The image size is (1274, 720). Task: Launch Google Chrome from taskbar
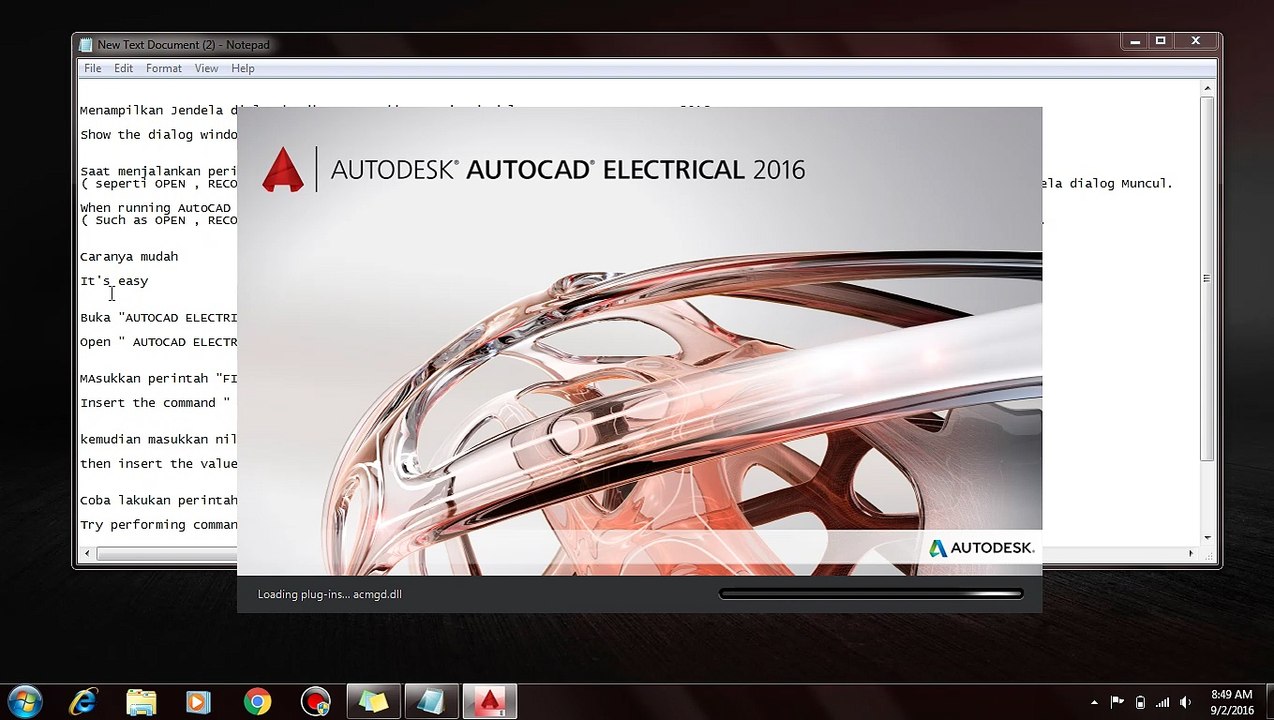[x=257, y=702]
